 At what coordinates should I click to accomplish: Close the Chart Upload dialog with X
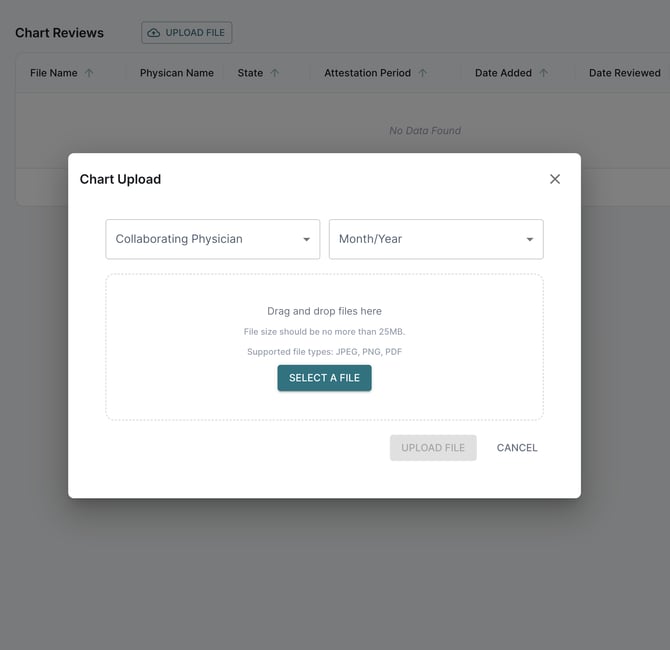pos(555,179)
